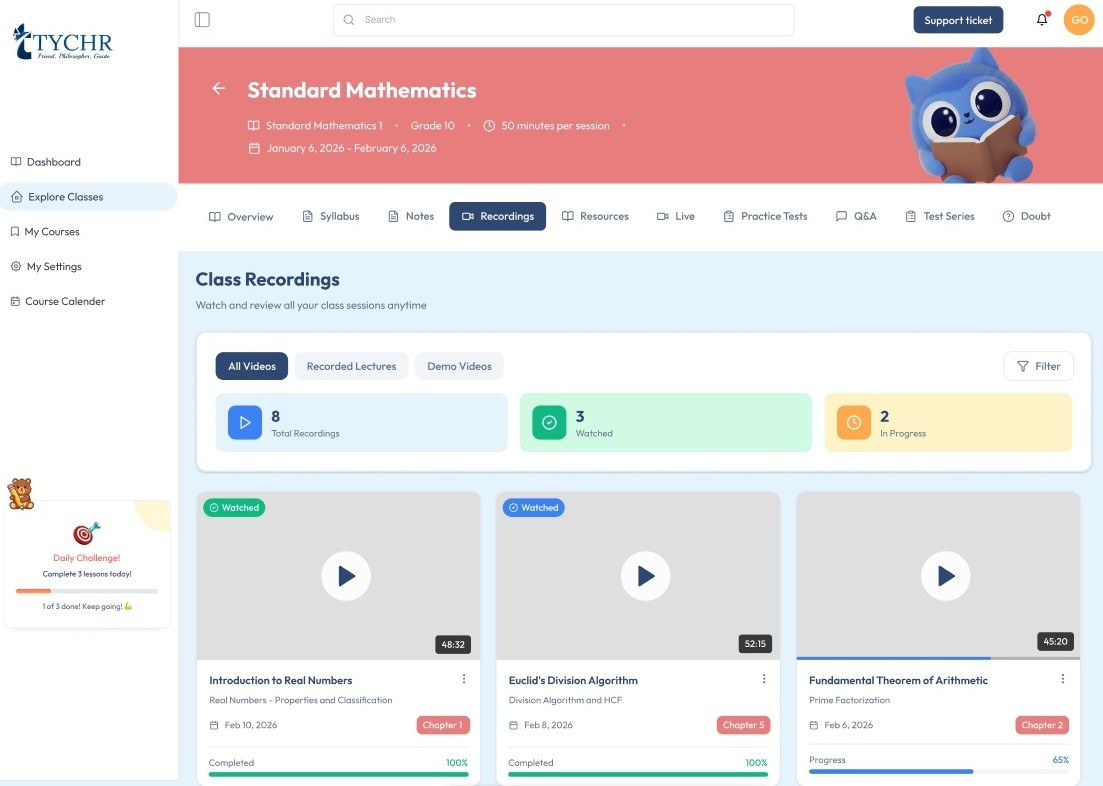The height and width of the screenshot is (786, 1103).
Task: Toggle the sidebar collapse icon
Action: [202, 20]
